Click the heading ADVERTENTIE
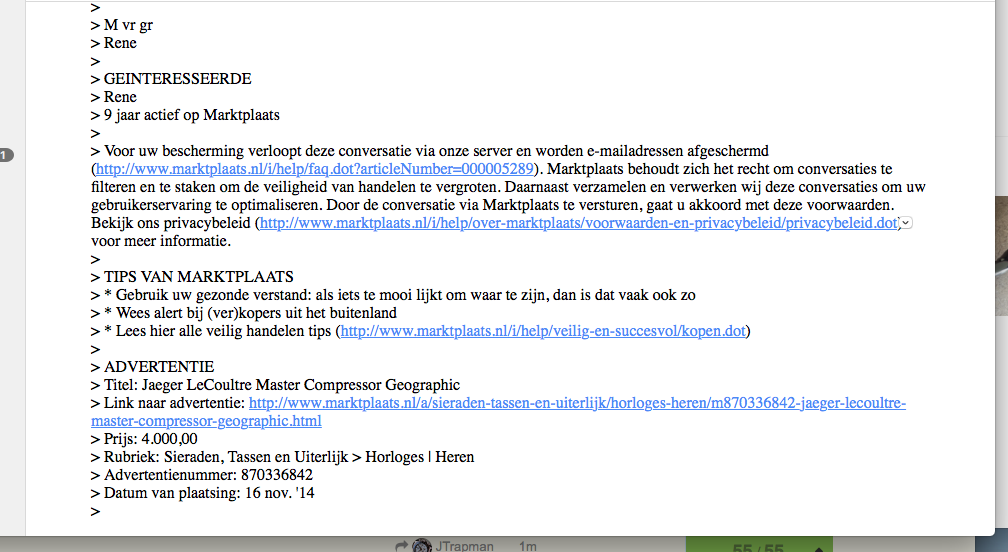Image resolution: width=1008 pixels, height=552 pixels. click(x=159, y=367)
